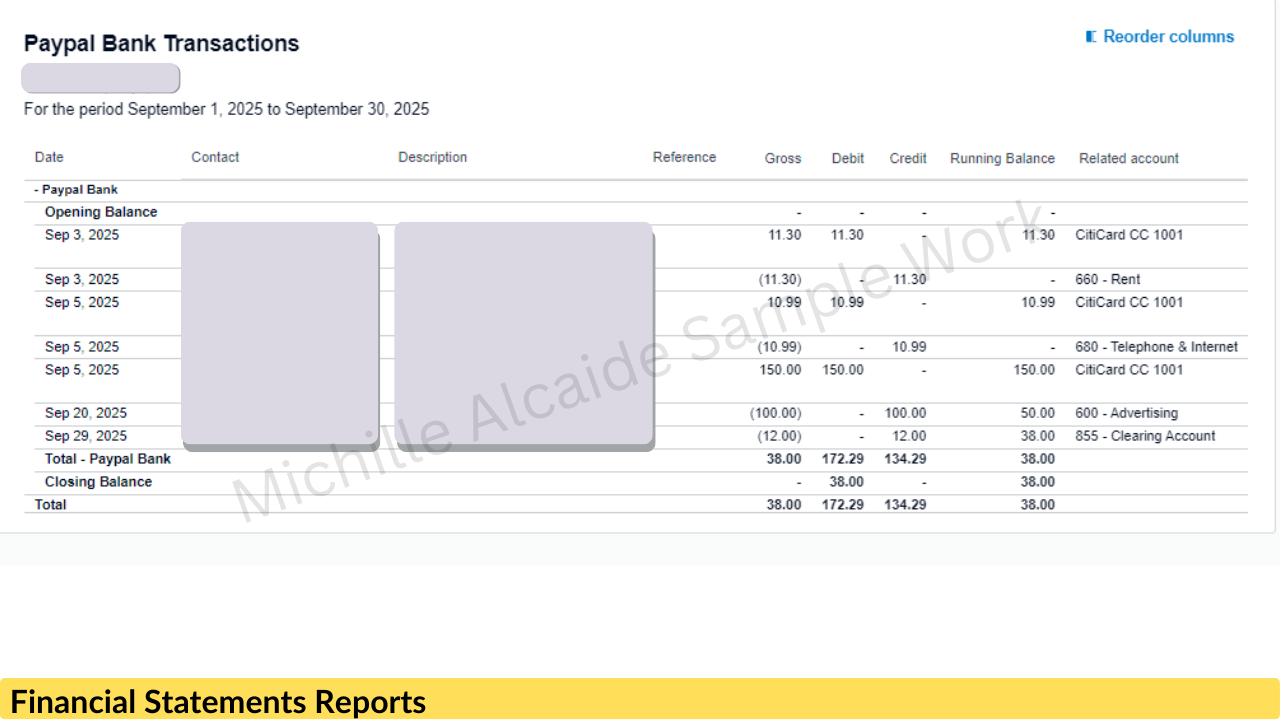The width and height of the screenshot is (1280, 720).
Task: Click 'CitiCard CC 1001' in the 150.00 row
Action: (1129, 370)
